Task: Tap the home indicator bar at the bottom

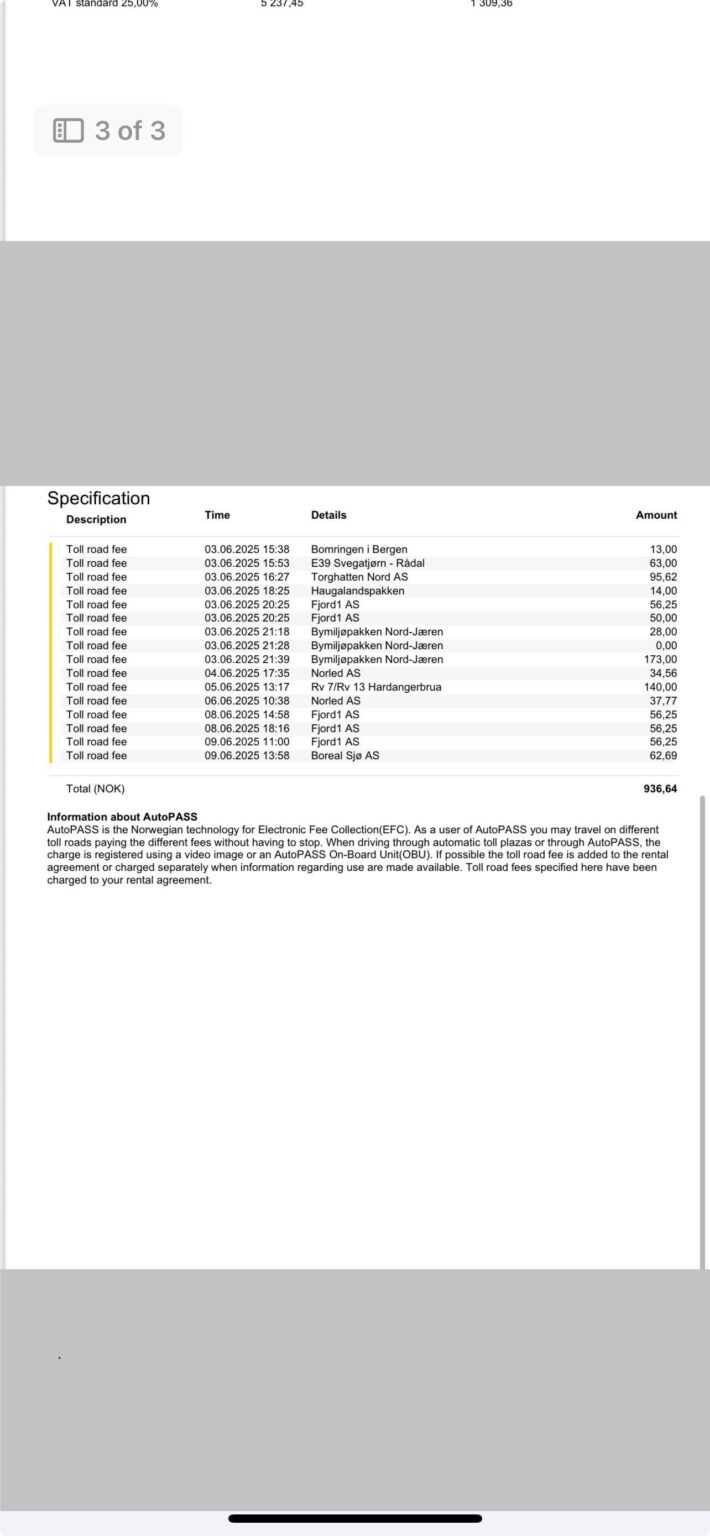Action: [355, 1518]
